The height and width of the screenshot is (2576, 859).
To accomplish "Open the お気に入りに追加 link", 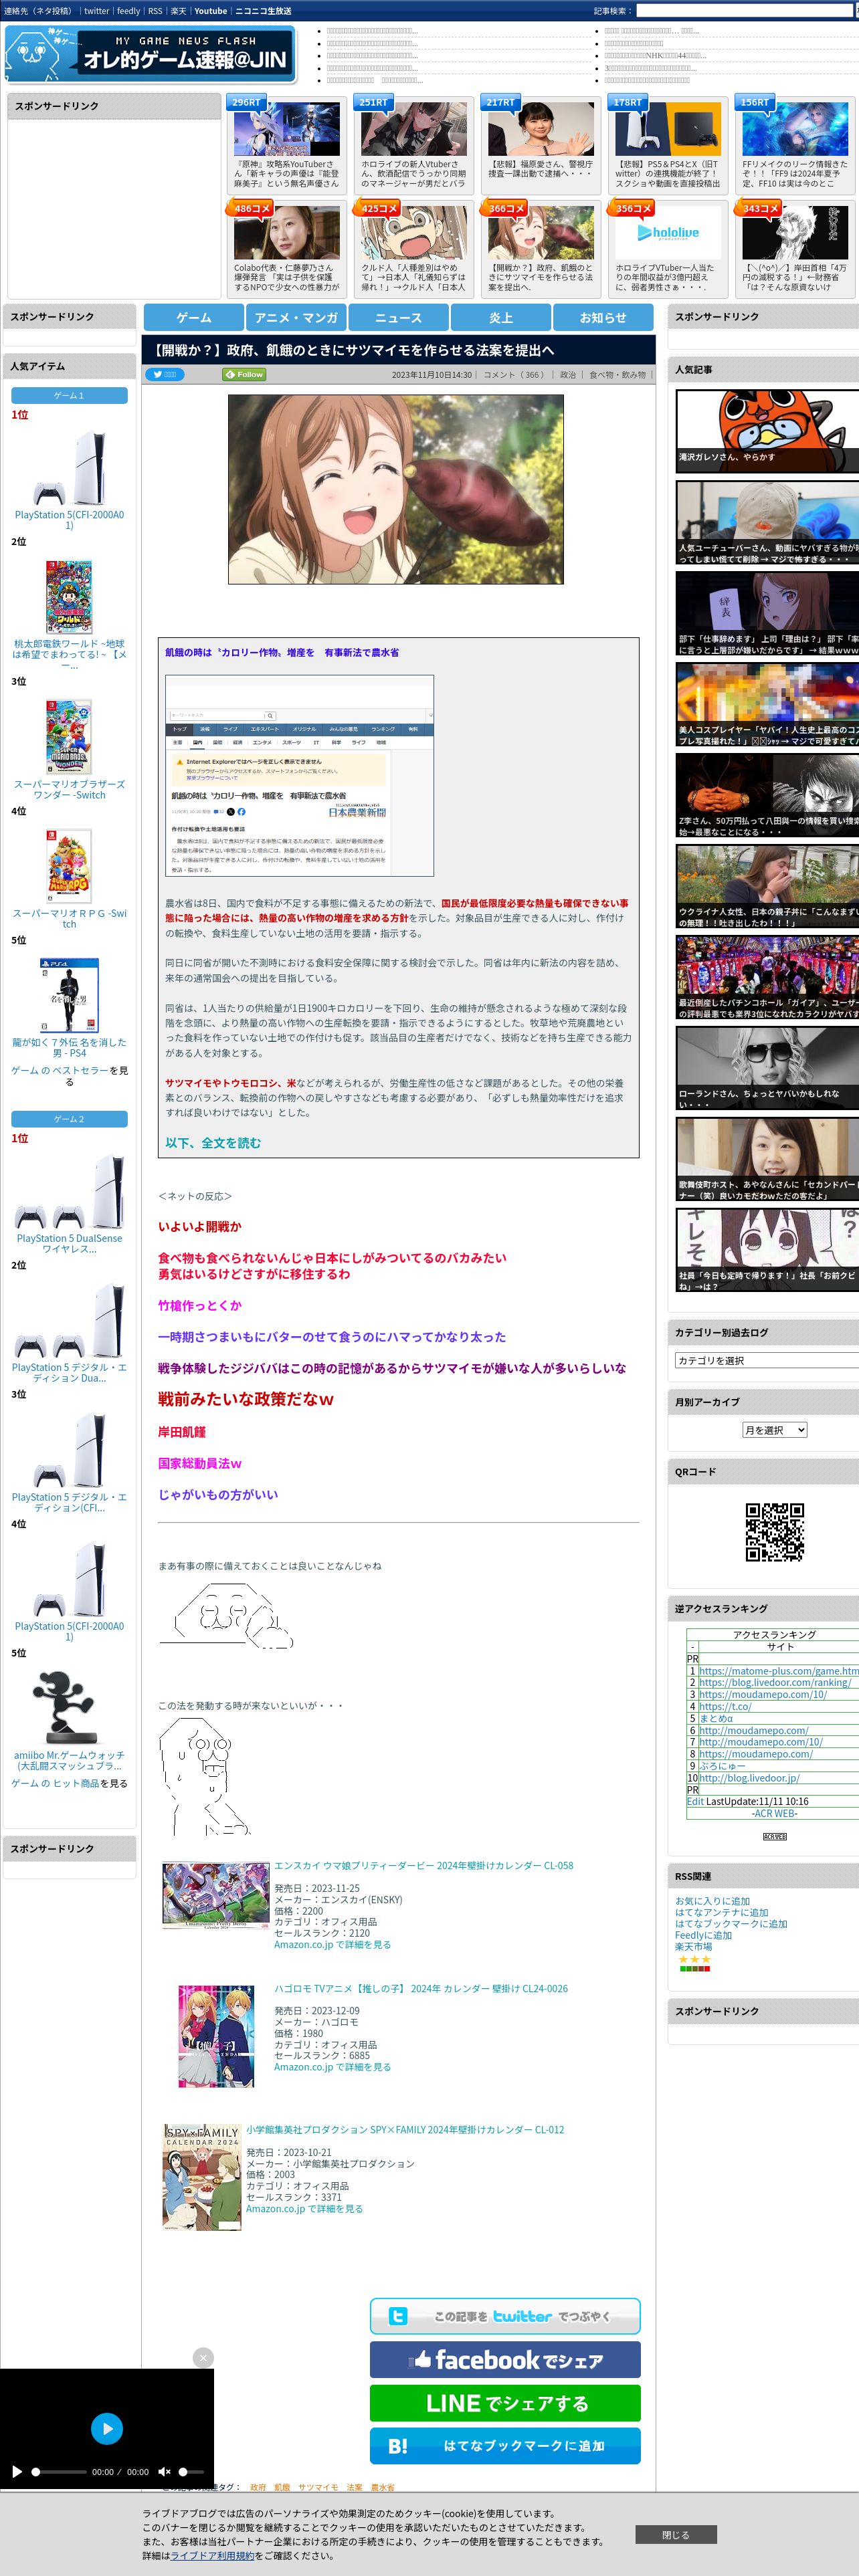I will pyautogui.click(x=712, y=1901).
